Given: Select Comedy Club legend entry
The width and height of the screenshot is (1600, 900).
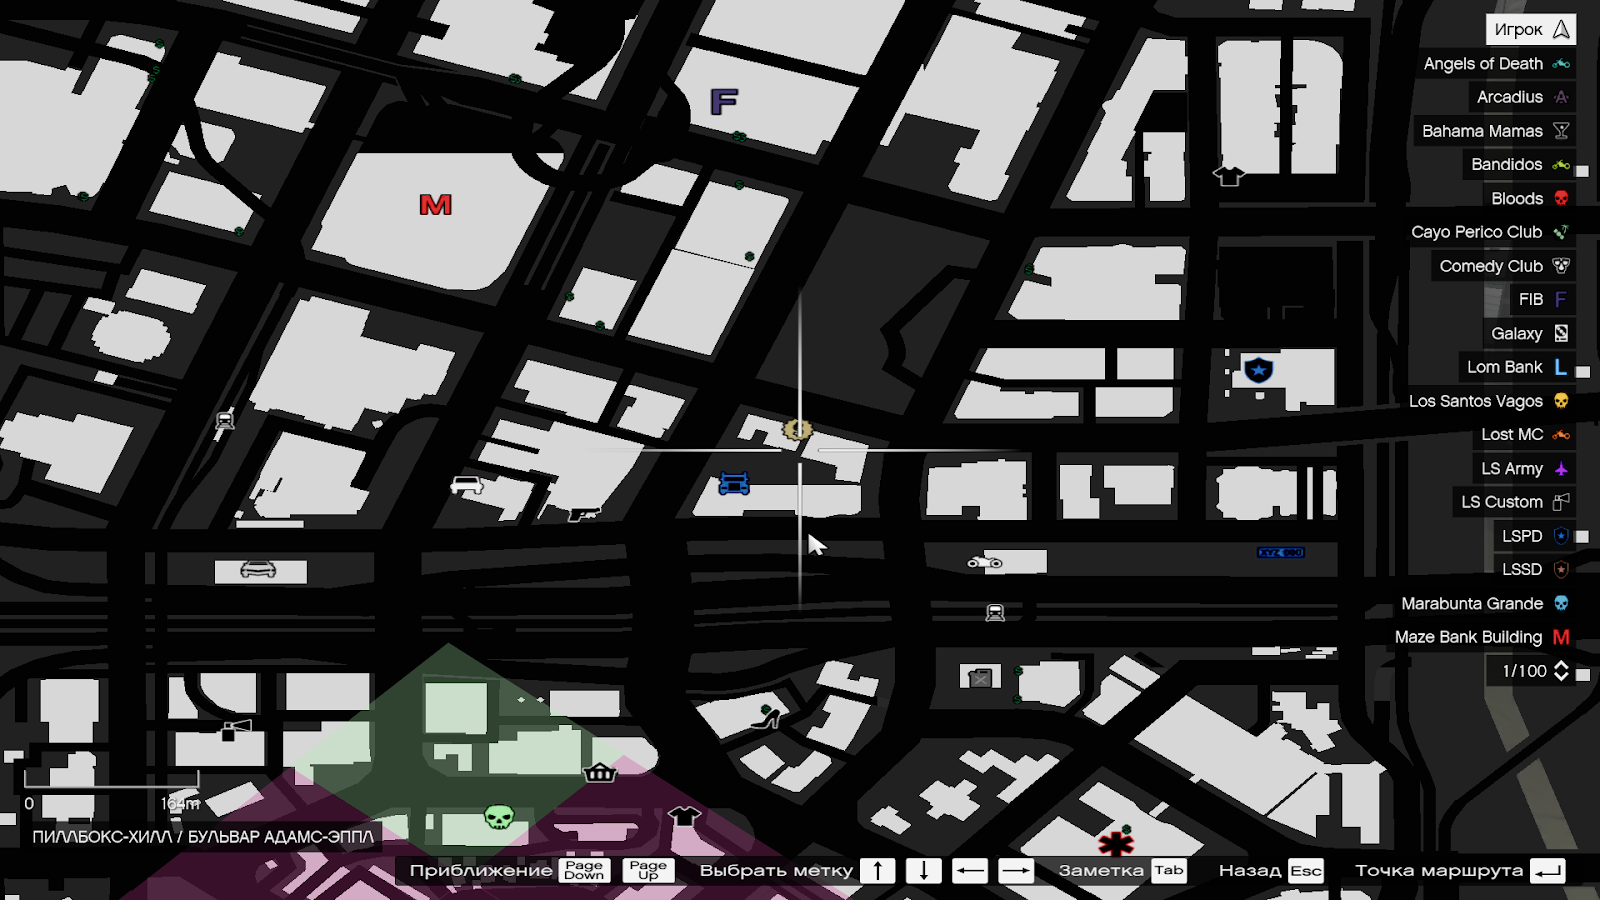Looking at the screenshot, I should click(x=1504, y=266).
